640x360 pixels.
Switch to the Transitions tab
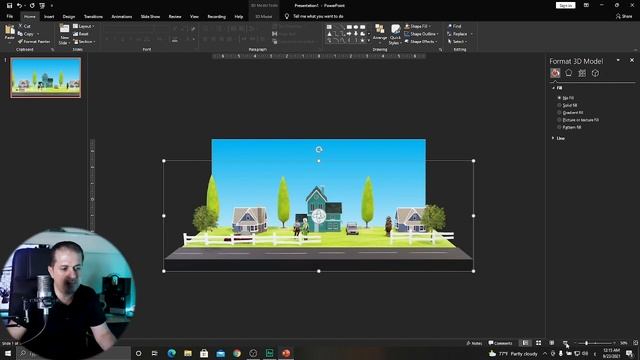pos(93,16)
